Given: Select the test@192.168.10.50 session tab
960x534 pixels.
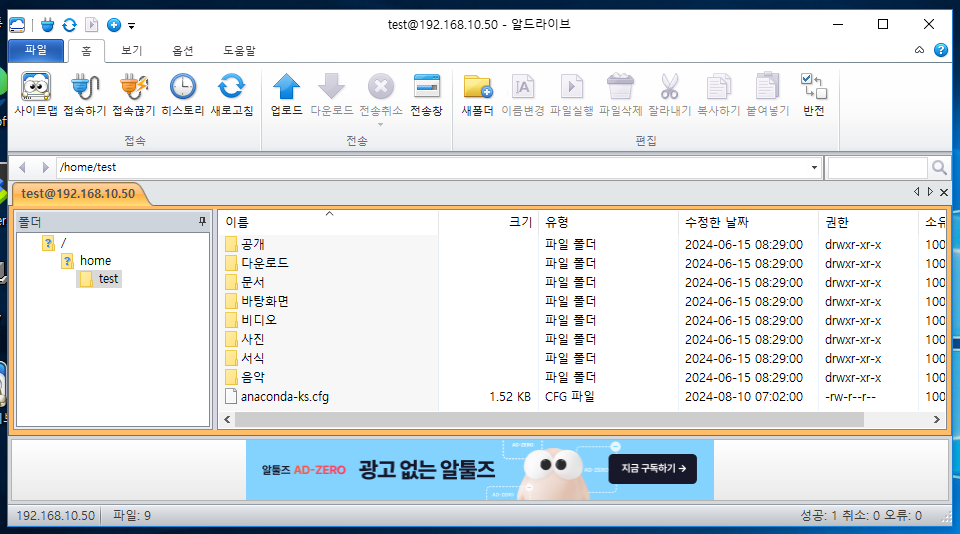Looking at the screenshot, I should pyautogui.click(x=78, y=194).
